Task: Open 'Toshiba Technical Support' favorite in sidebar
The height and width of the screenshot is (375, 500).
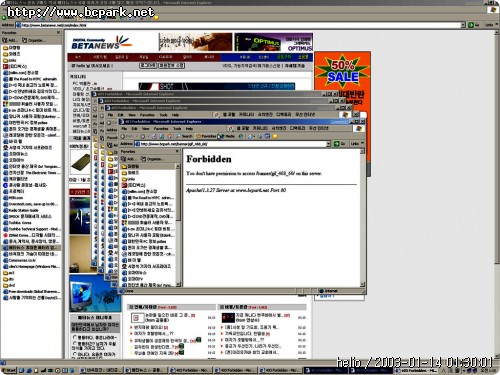Action: tap(32, 229)
